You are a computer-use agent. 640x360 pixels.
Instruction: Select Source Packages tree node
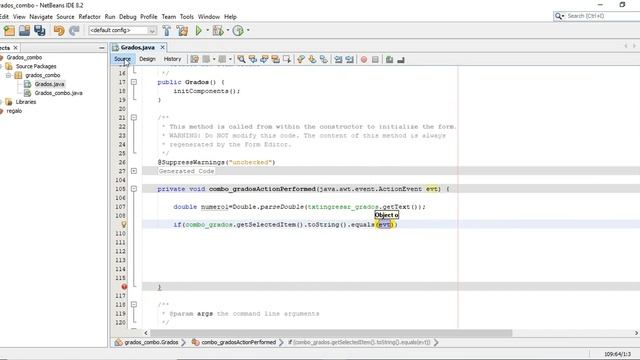(x=36, y=67)
